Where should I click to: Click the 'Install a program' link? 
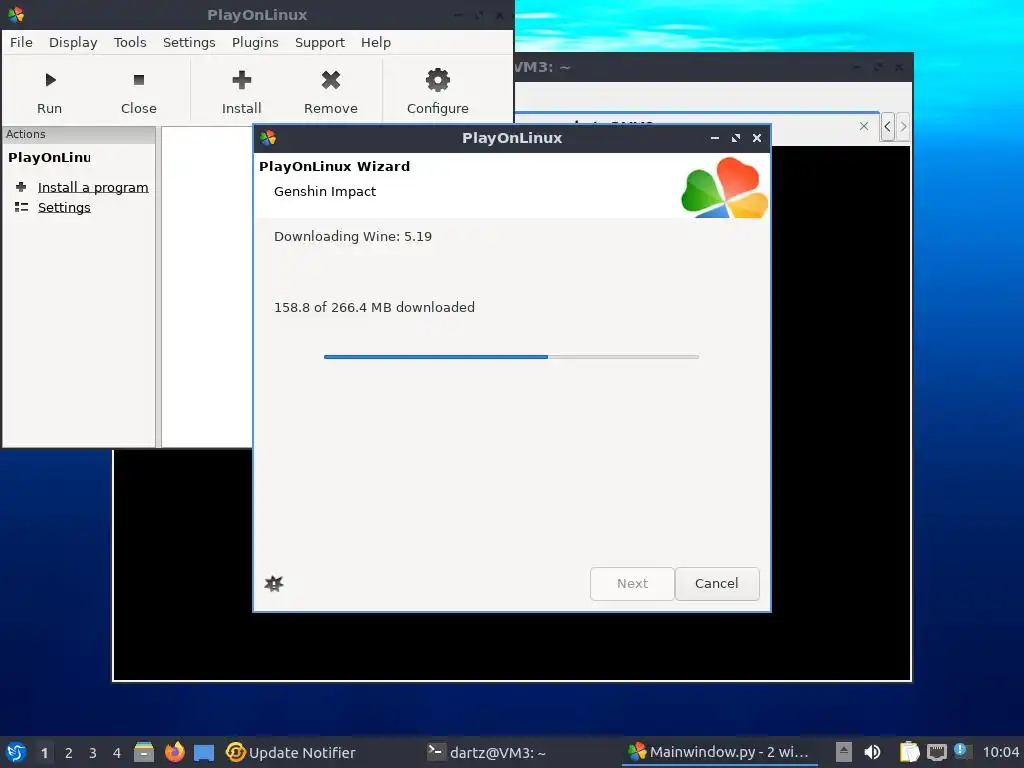click(x=93, y=187)
